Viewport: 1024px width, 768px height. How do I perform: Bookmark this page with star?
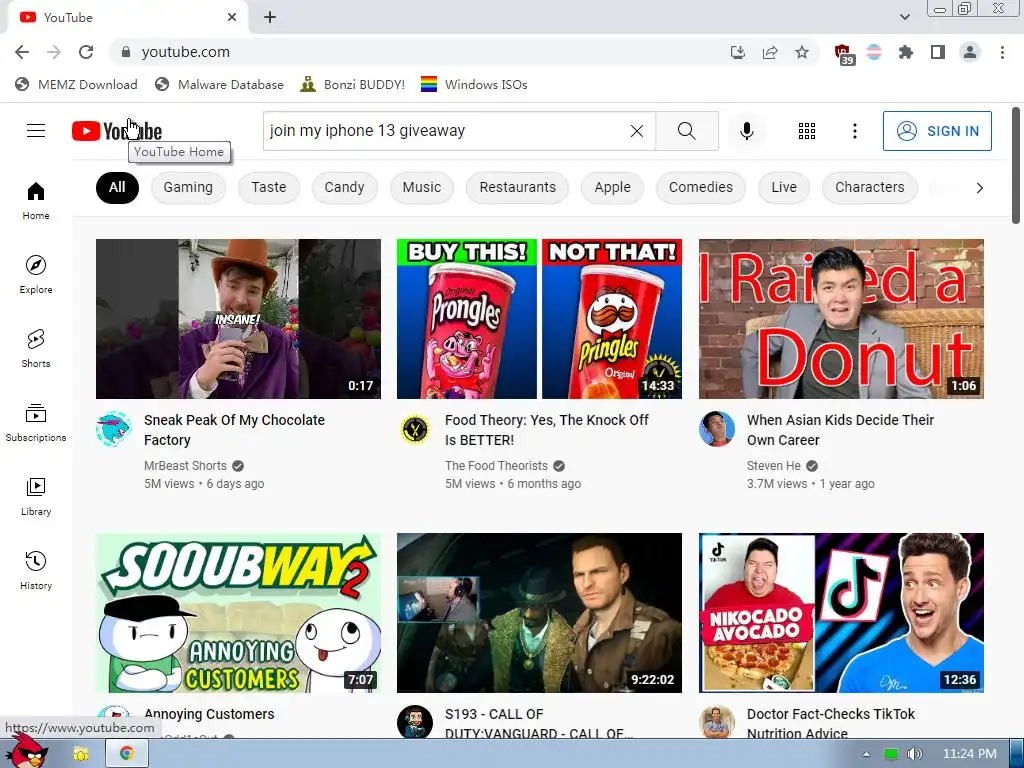coord(802,52)
